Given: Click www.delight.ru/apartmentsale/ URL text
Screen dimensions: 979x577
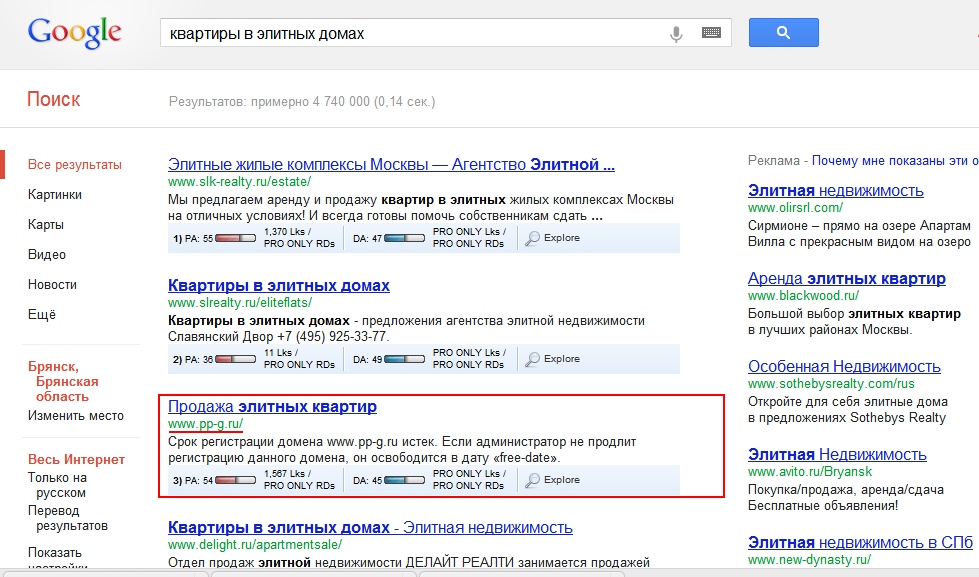Looking at the screenshot, I should pos(255,545).
